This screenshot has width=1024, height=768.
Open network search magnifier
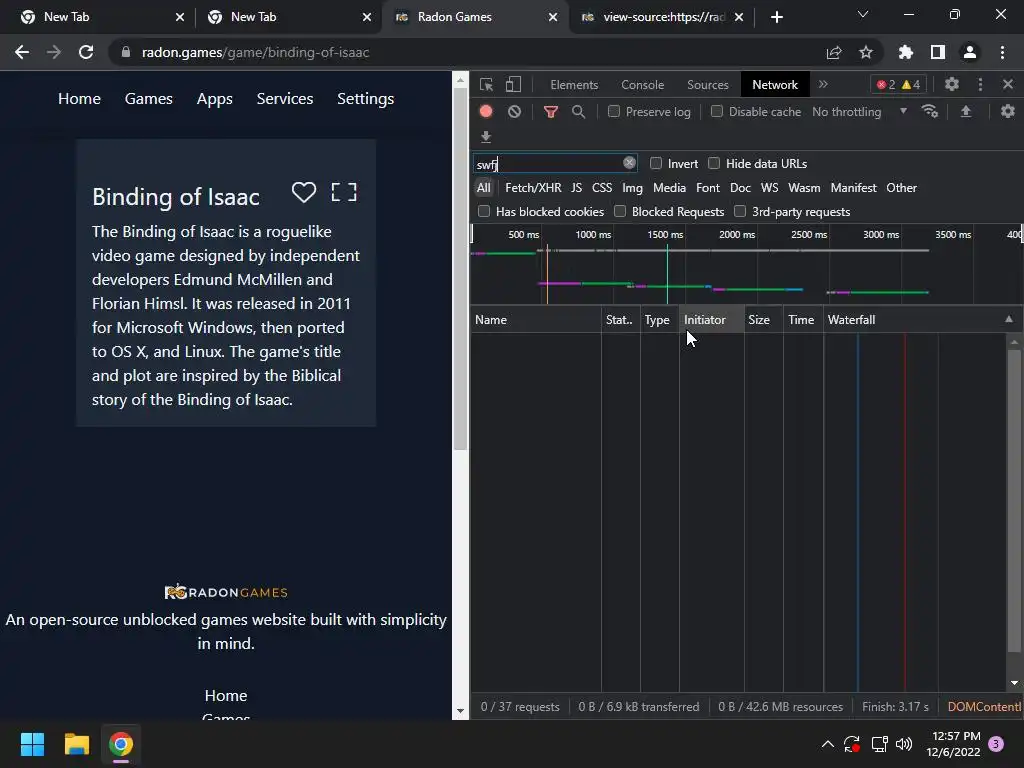[x=579, y=112]
